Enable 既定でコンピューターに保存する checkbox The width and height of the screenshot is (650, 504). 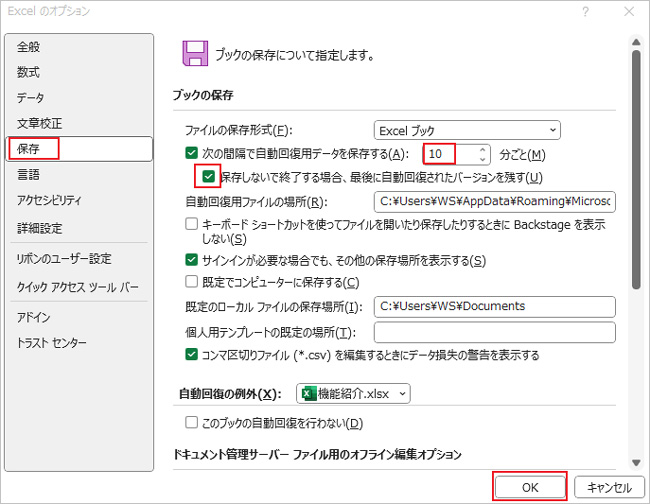pyautogui.click(x=191, y=282)
